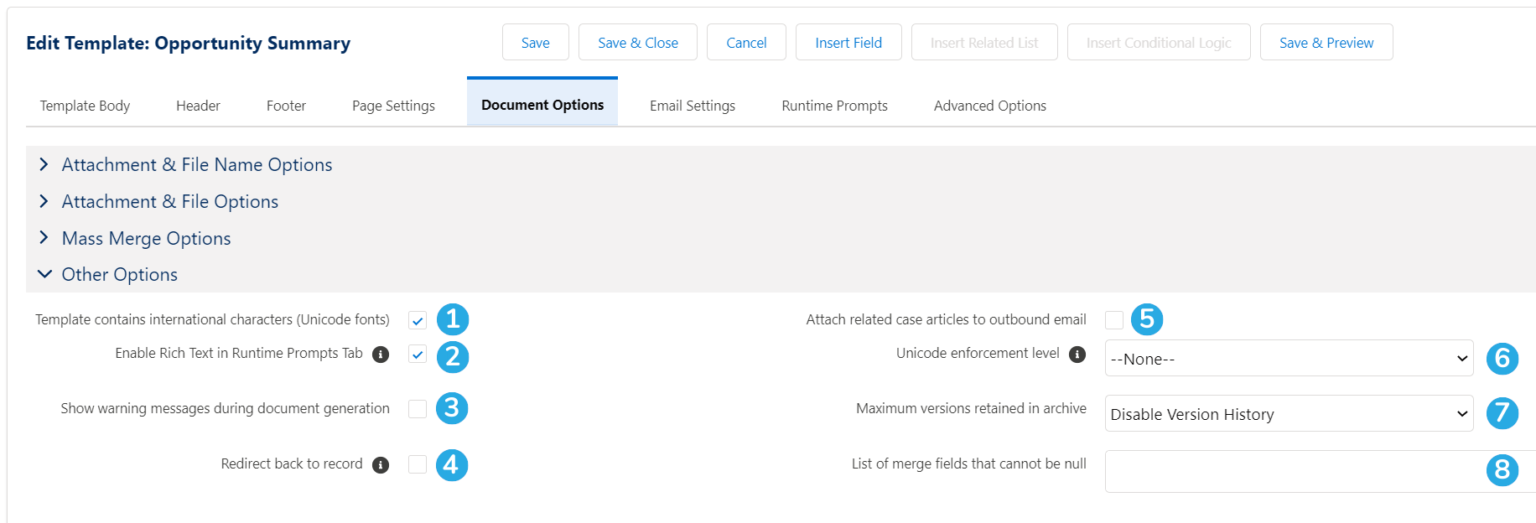Viewport: 1536px width, 523px height.
Task: Click into merge fields that cannot be null field
Action: point(1290,471)
